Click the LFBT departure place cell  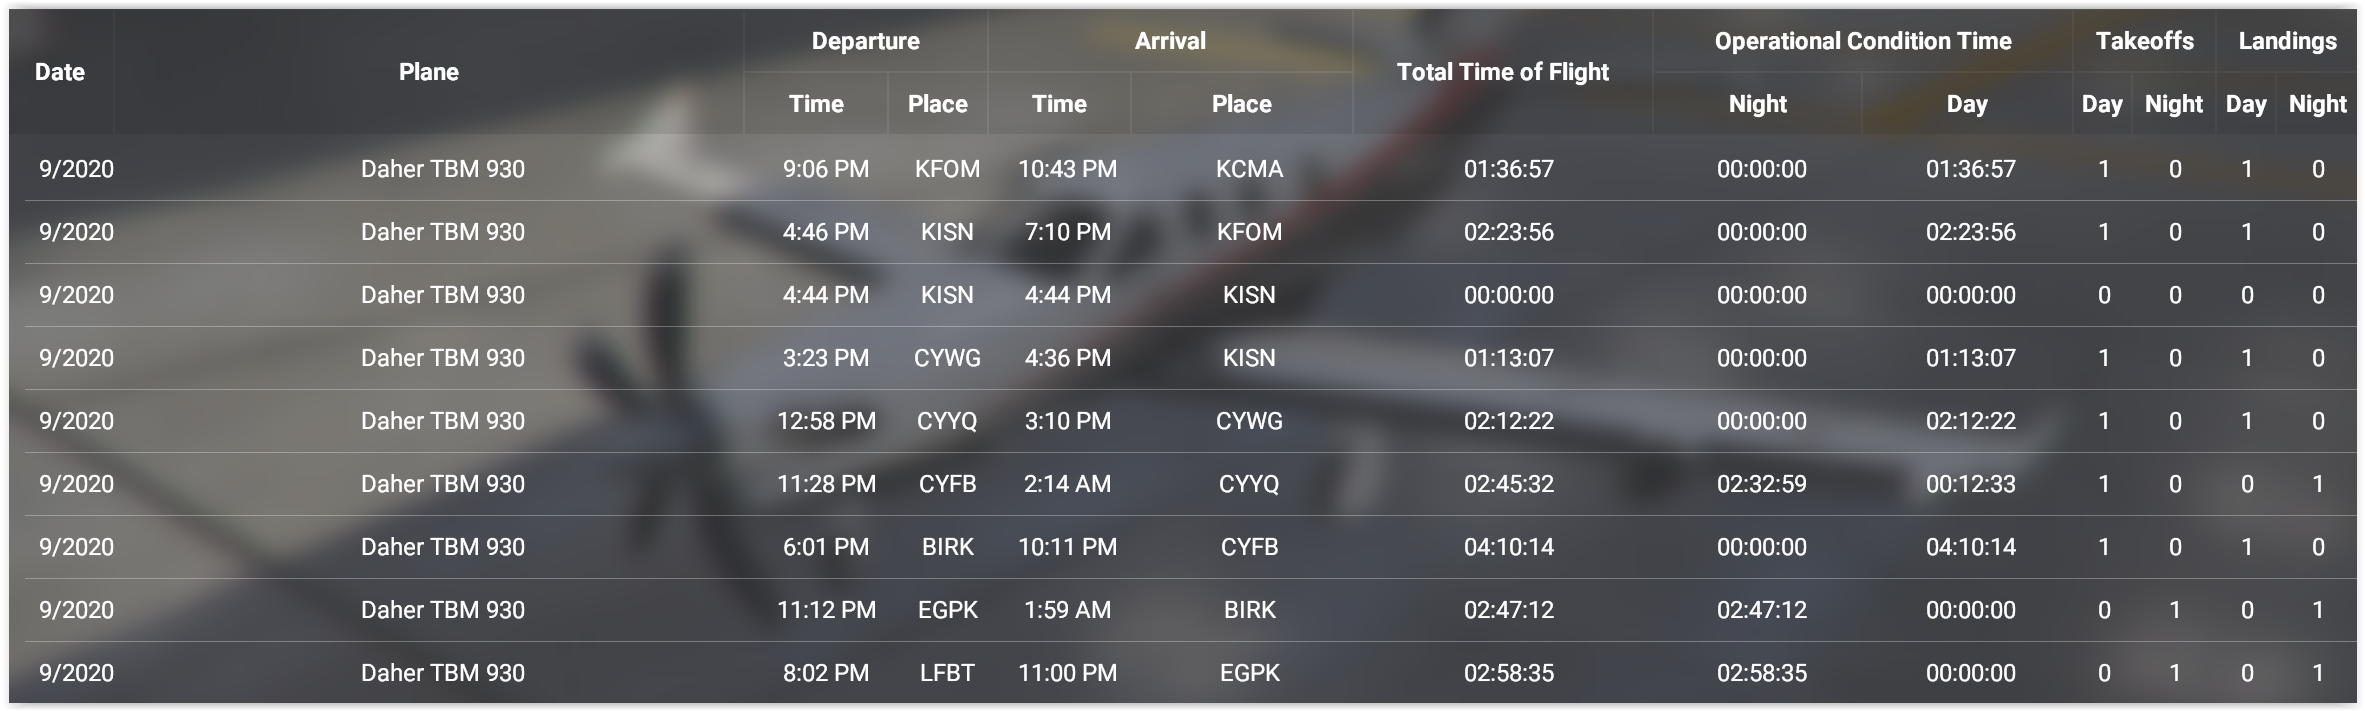947,673
